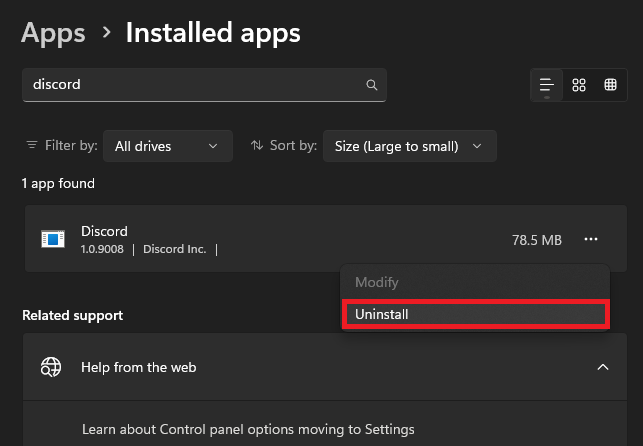Click the 1 app found label
Viewport: 643px width, 446px height.
(x=58, y=183)
